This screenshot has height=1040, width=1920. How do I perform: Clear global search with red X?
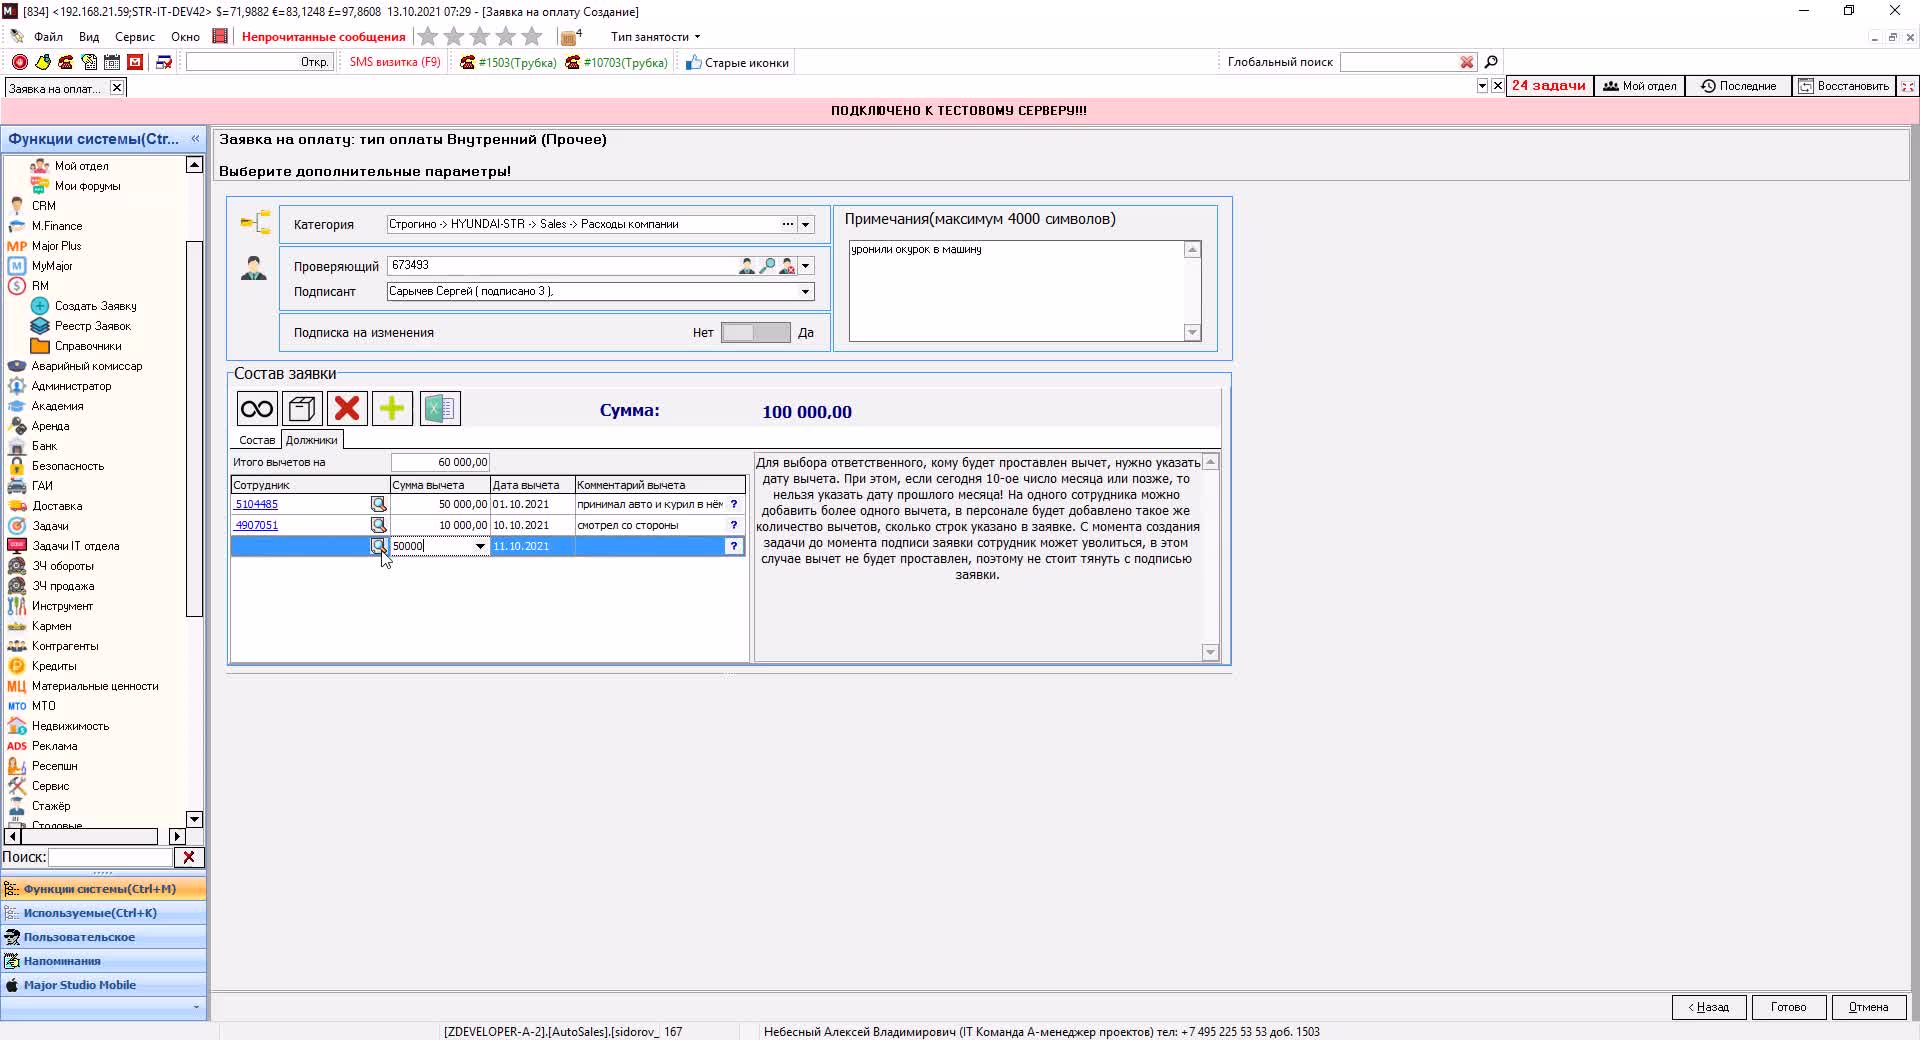1467,62
